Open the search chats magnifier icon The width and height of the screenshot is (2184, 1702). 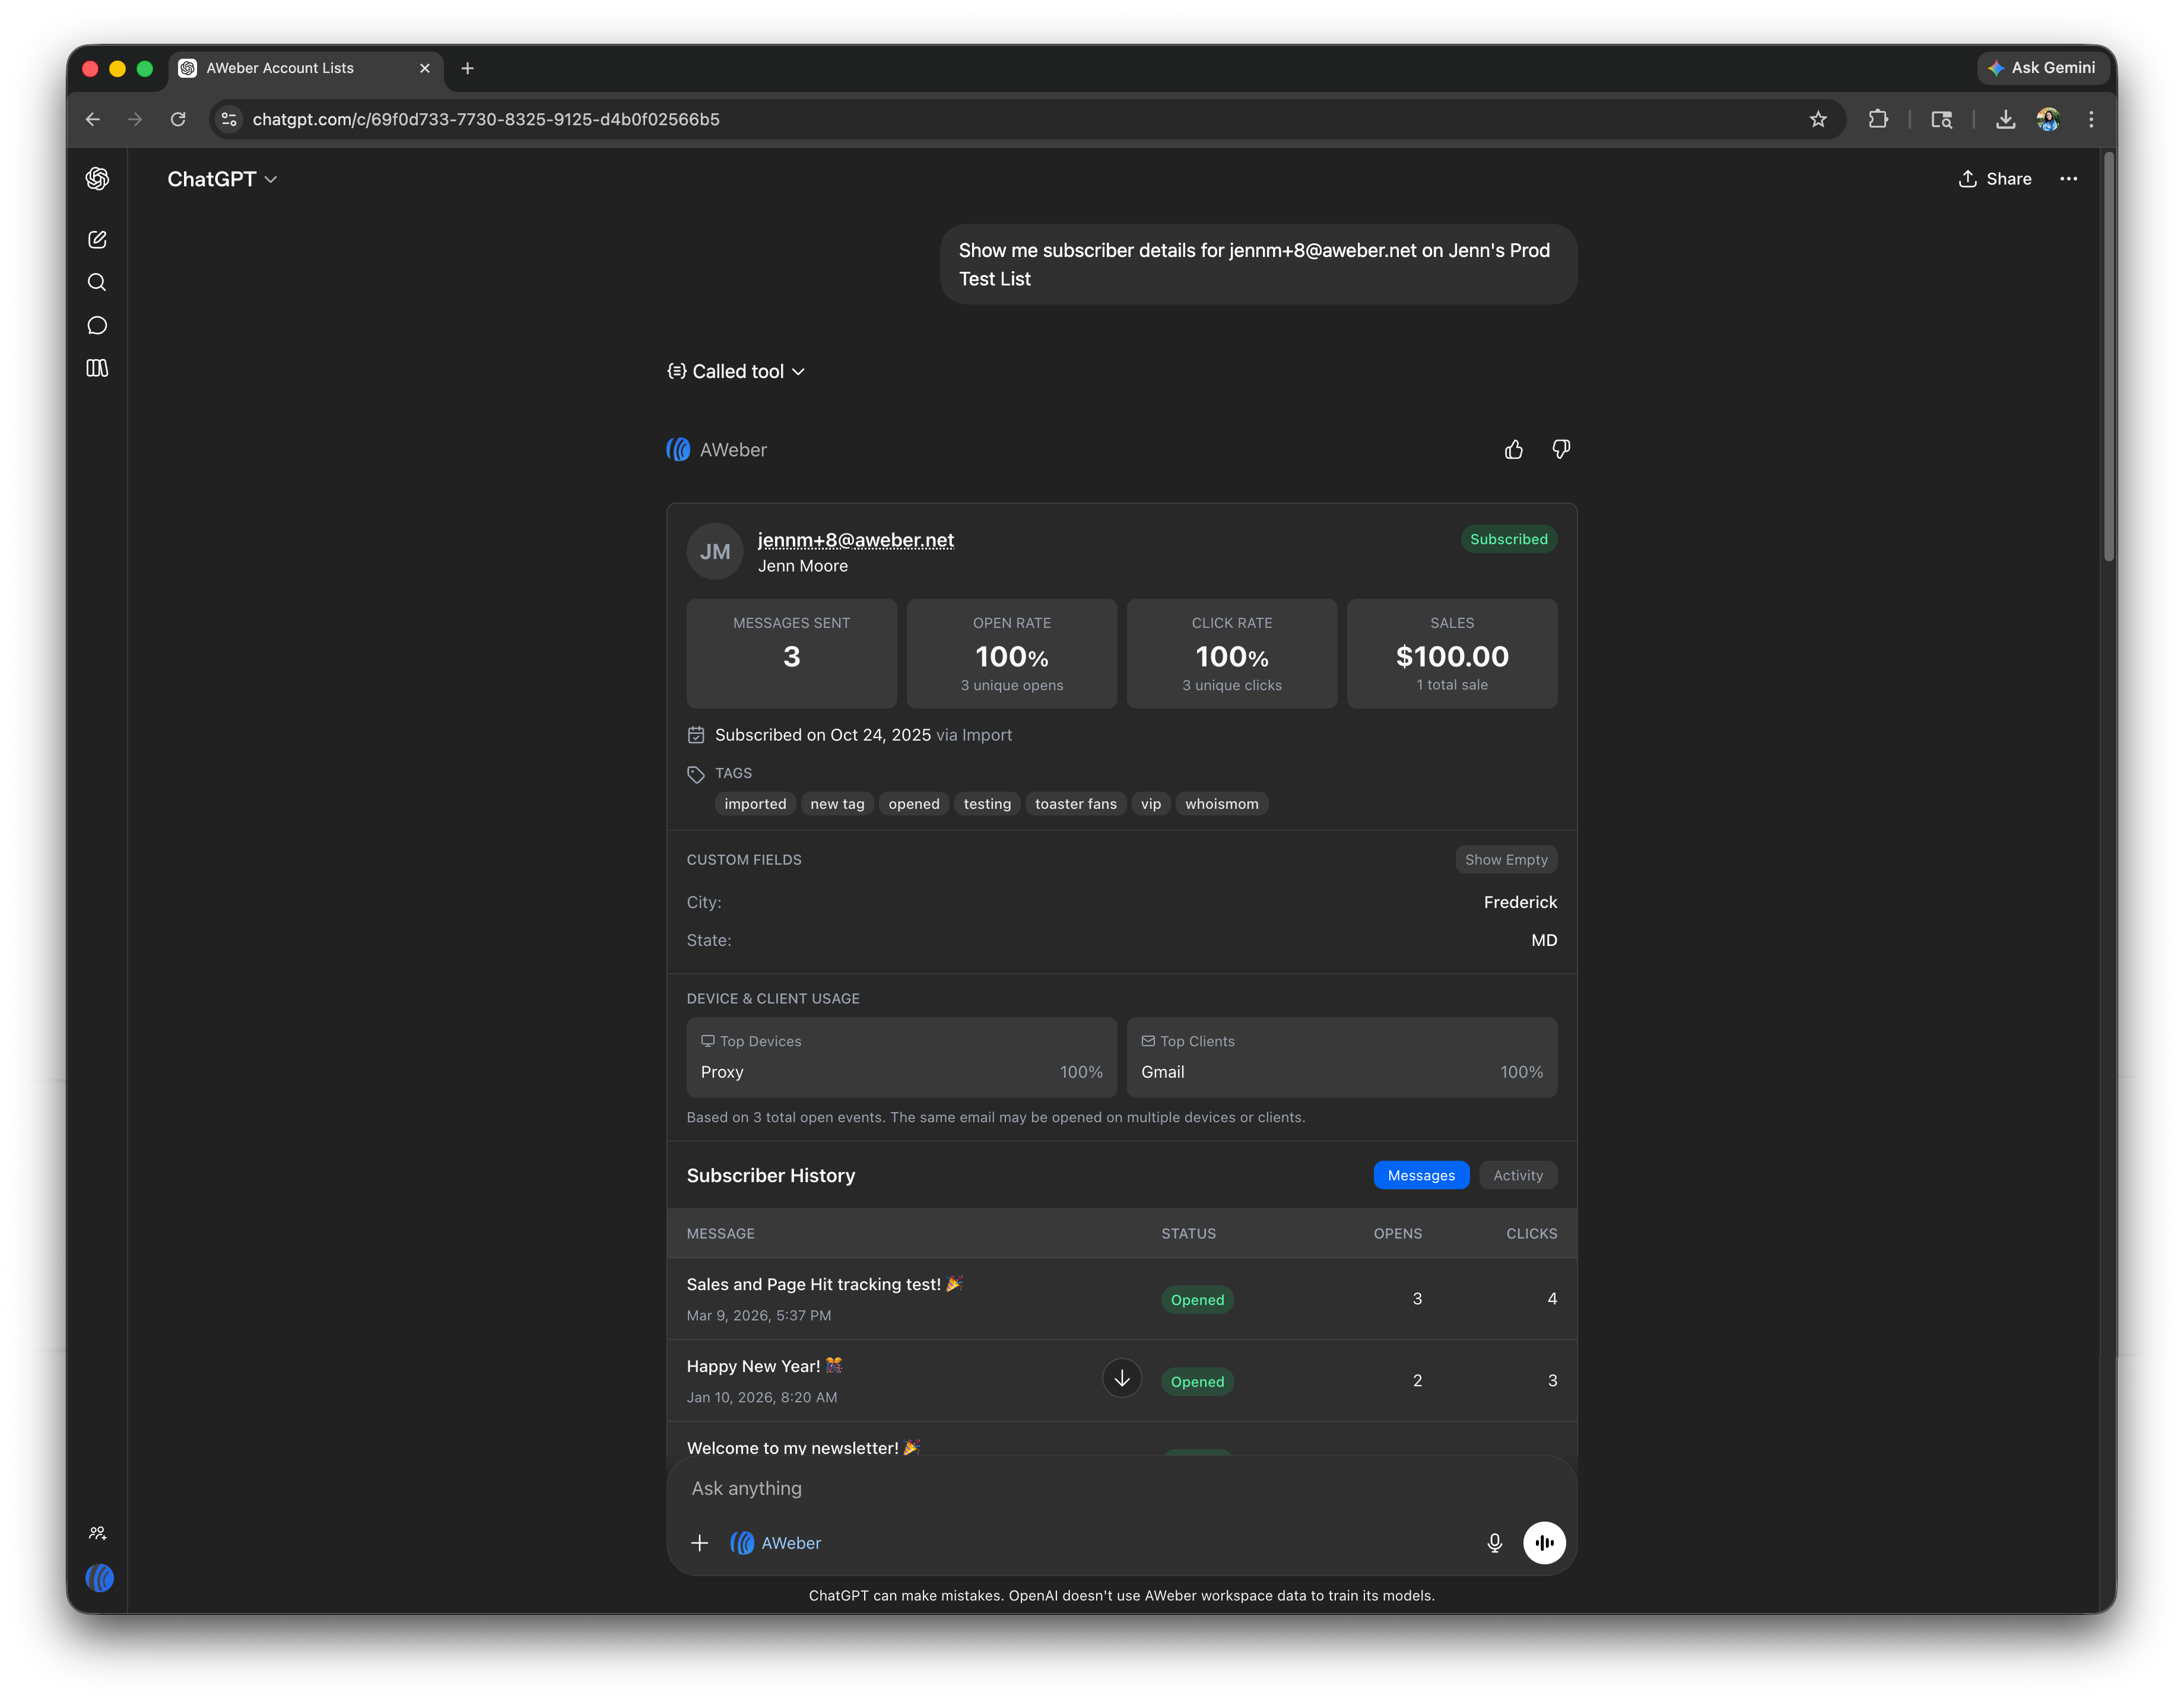pos(97,283)
